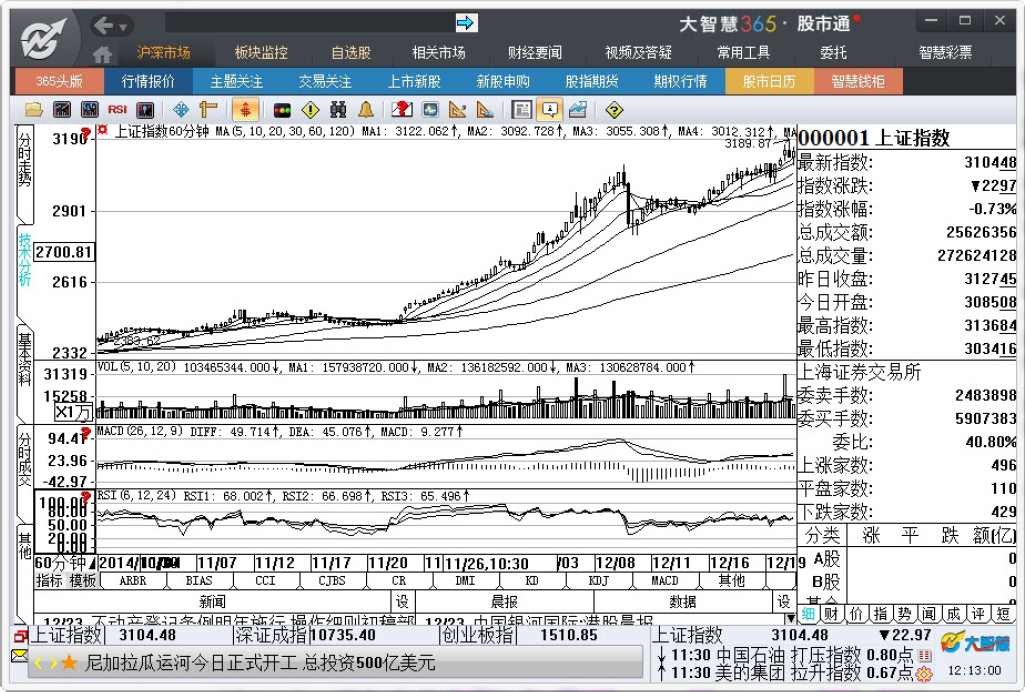Open the 委托 menu

[833, 52]
